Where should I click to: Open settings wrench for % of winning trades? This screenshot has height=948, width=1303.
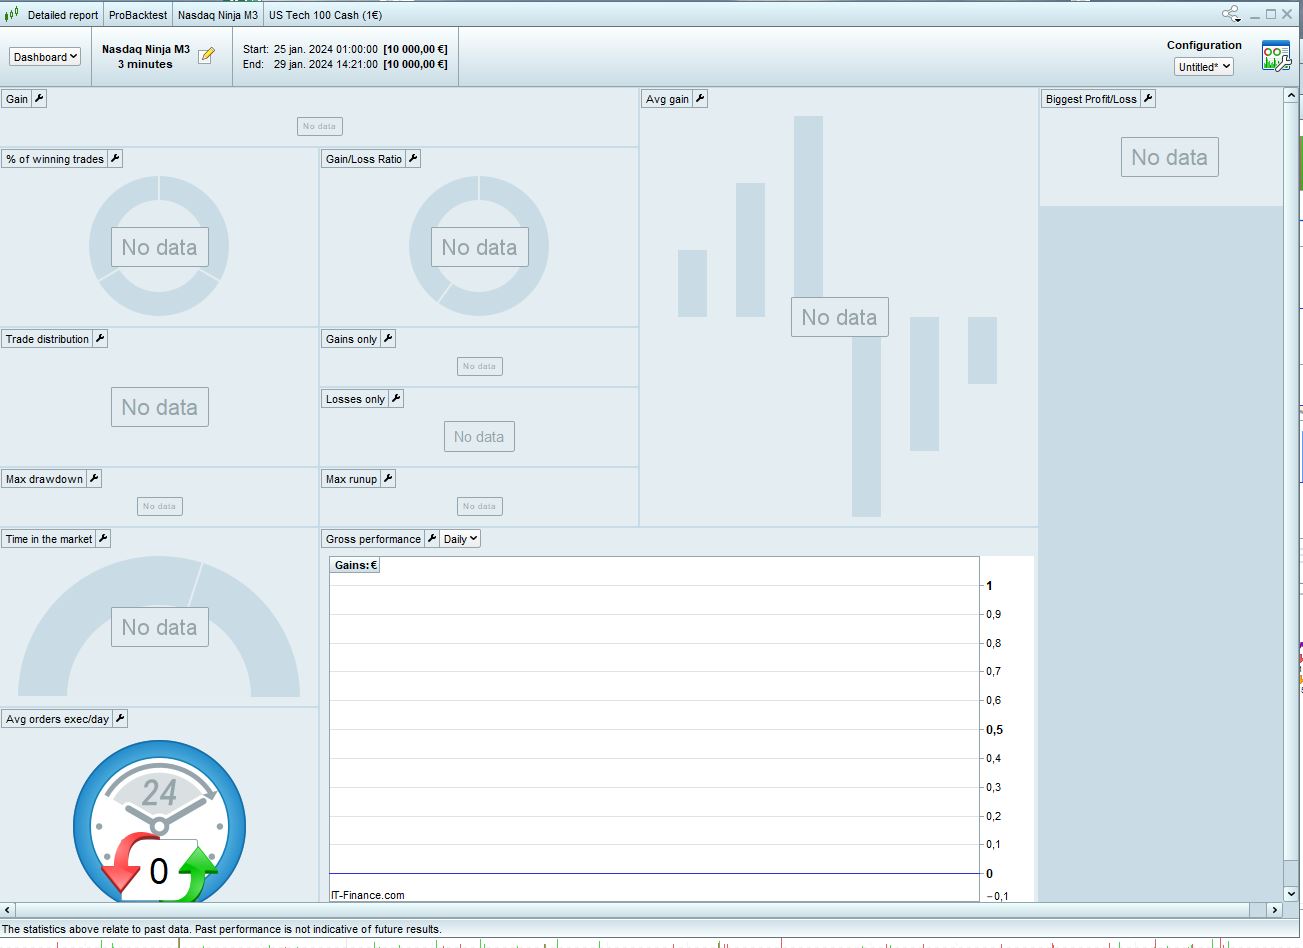115,159
